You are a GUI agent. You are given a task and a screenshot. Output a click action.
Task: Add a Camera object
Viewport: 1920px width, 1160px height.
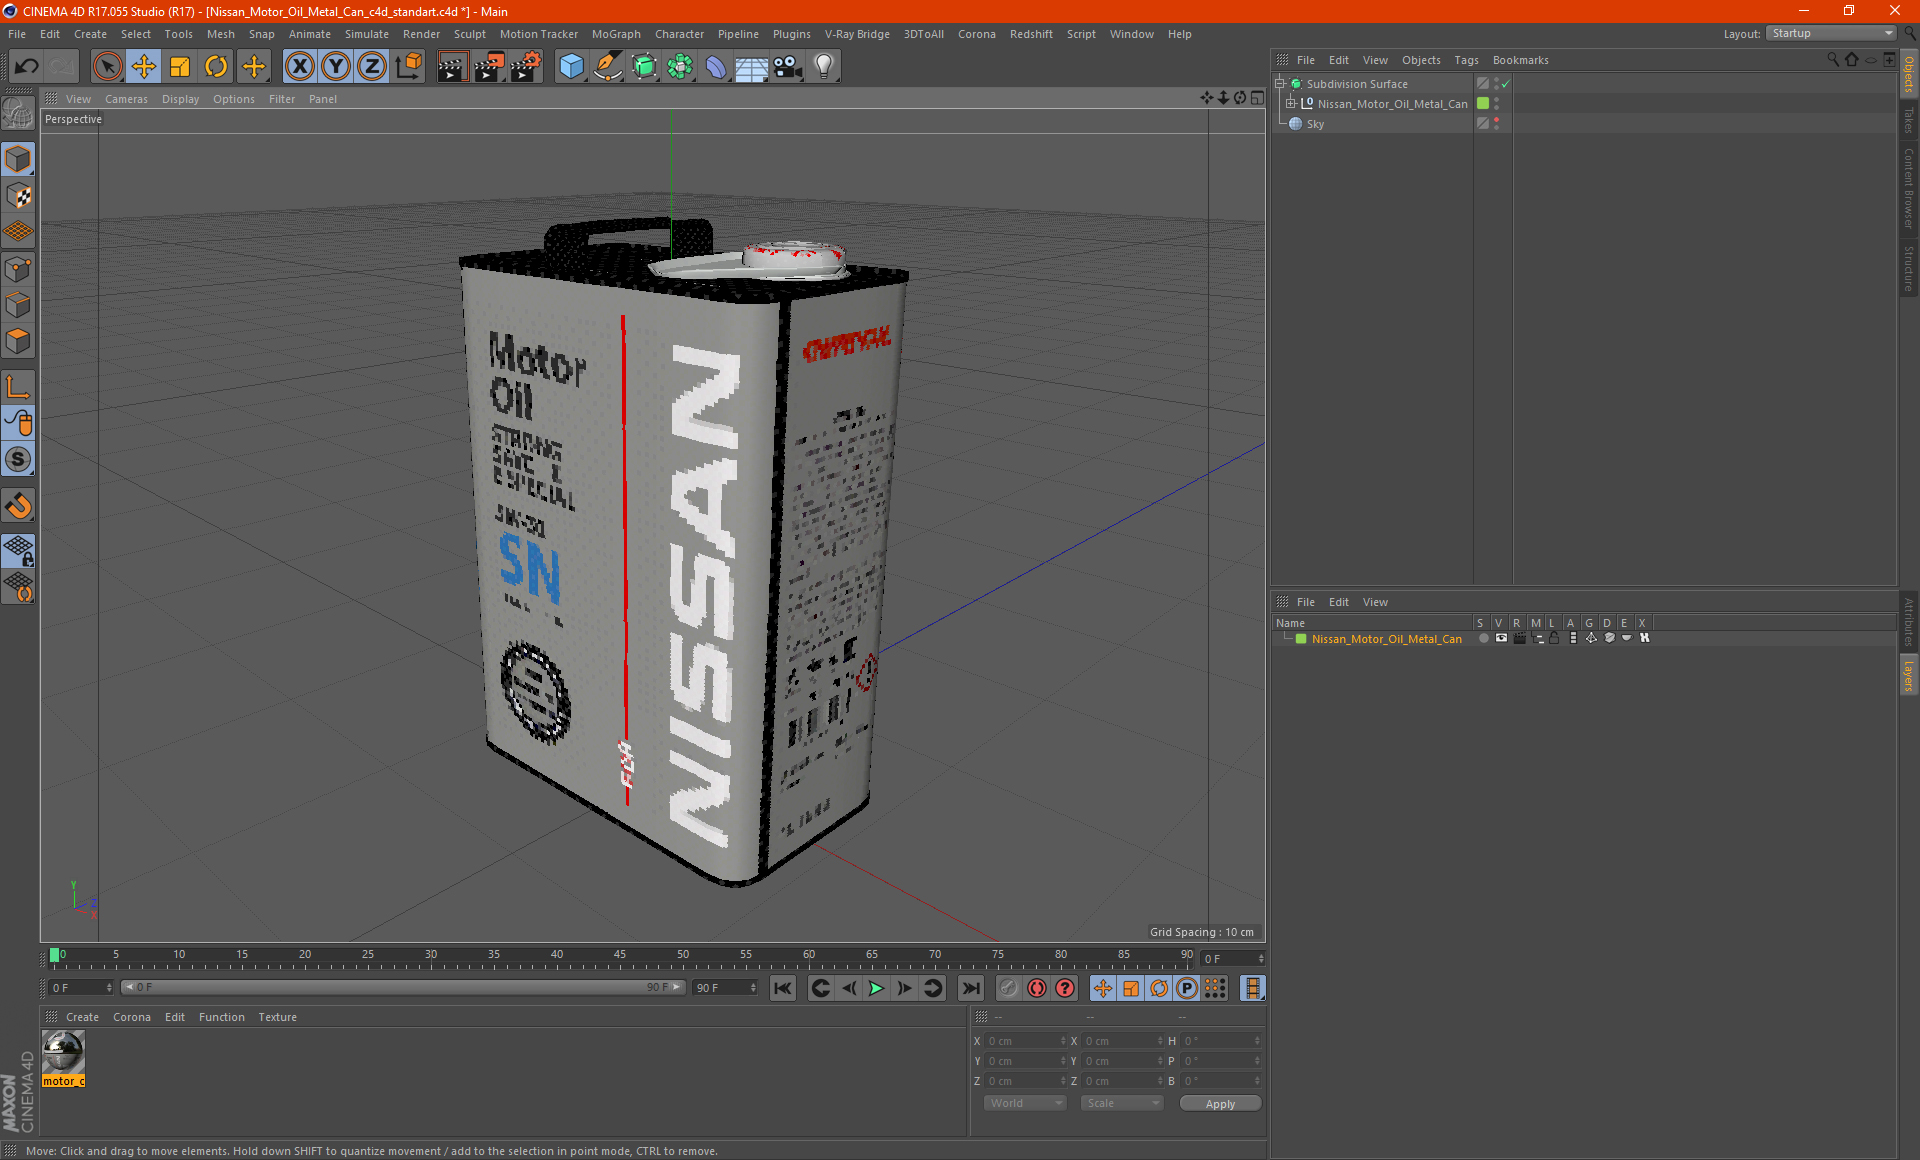(x=788, y=67)
